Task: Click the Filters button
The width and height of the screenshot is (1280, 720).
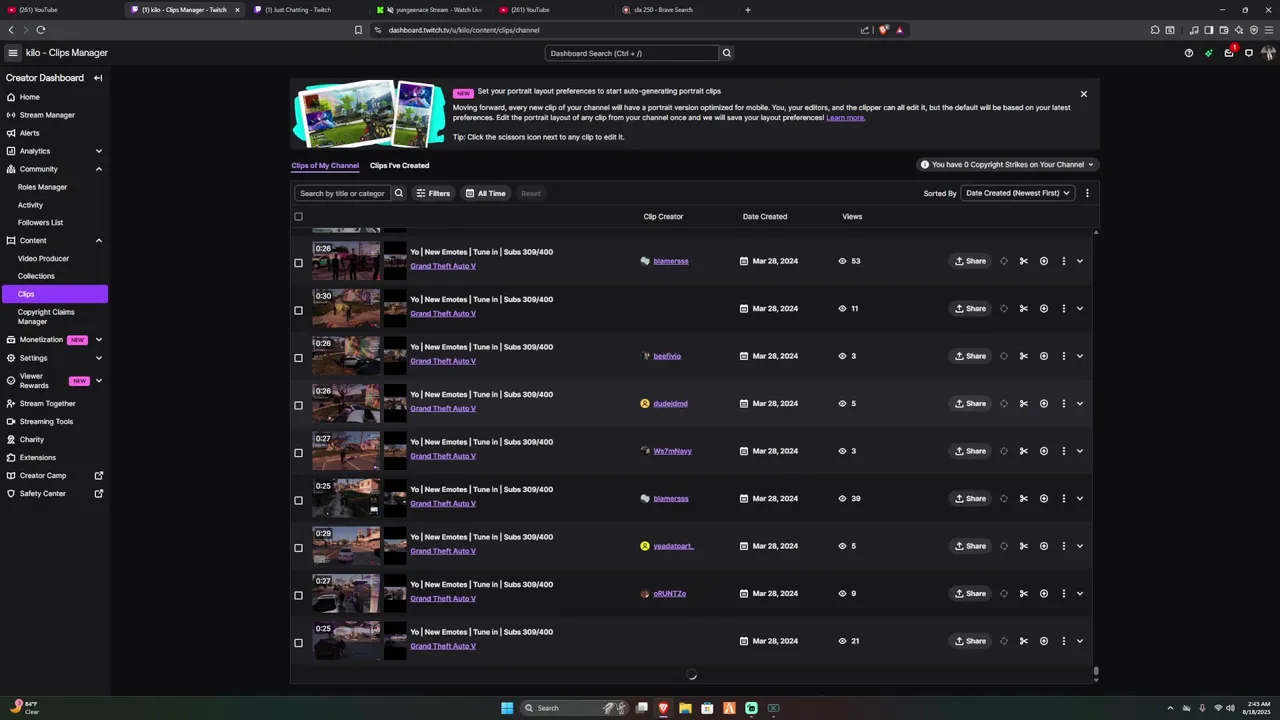Action: tap(433, 193)
